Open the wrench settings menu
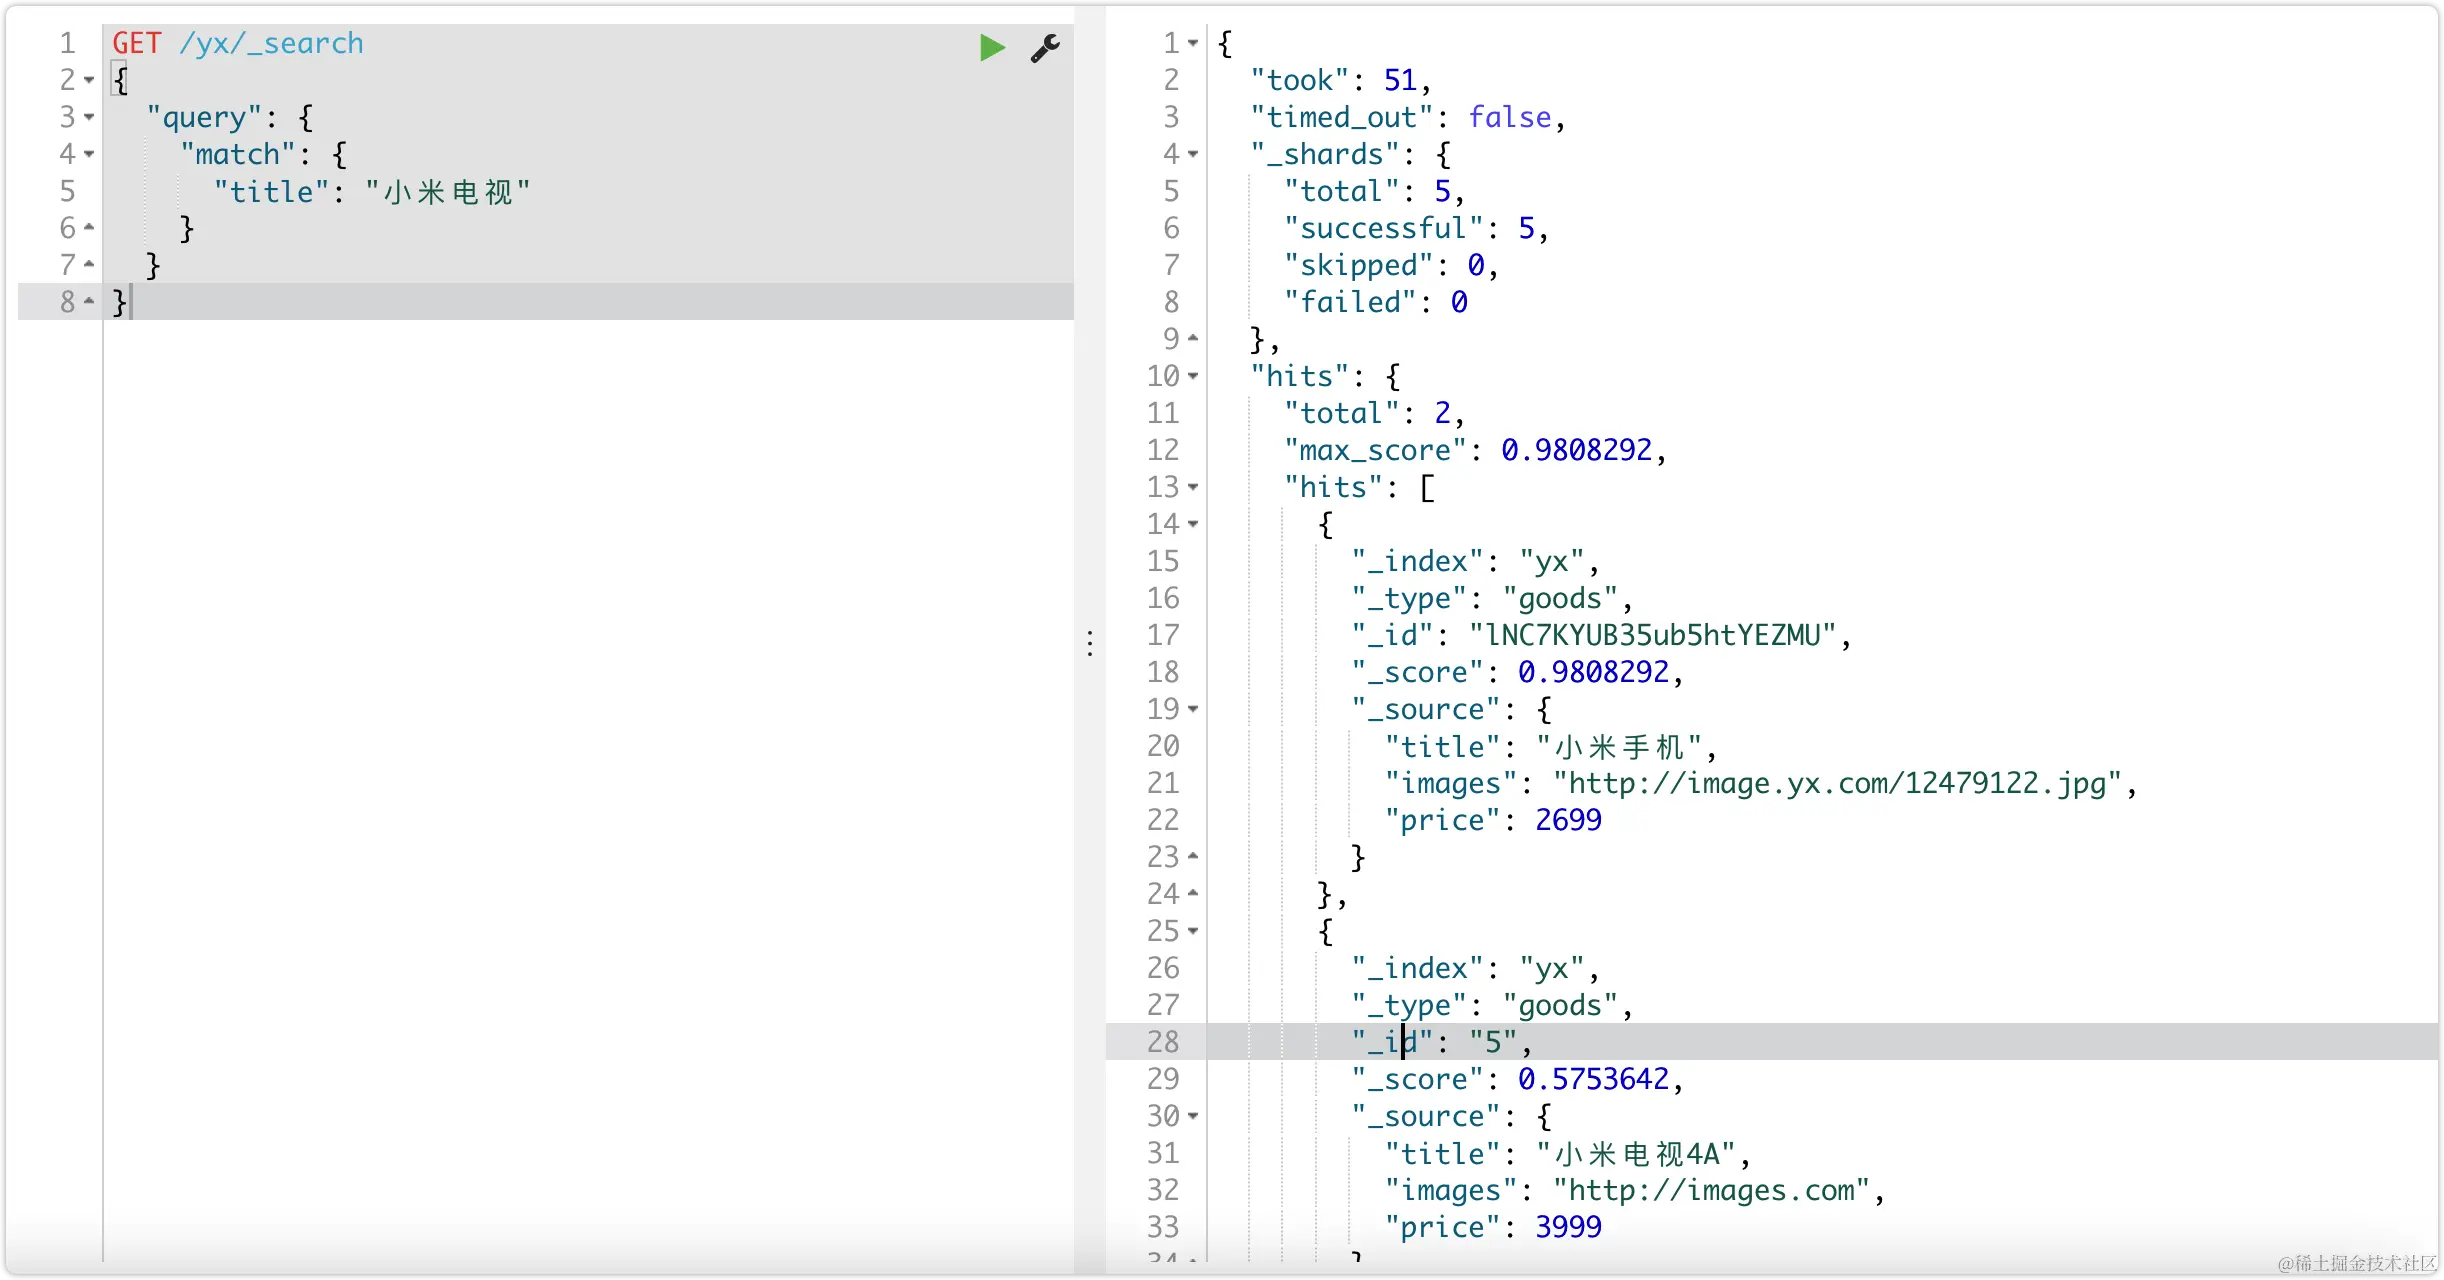This screenshot has width=2444, height=1280. [x=1045, y=47]
